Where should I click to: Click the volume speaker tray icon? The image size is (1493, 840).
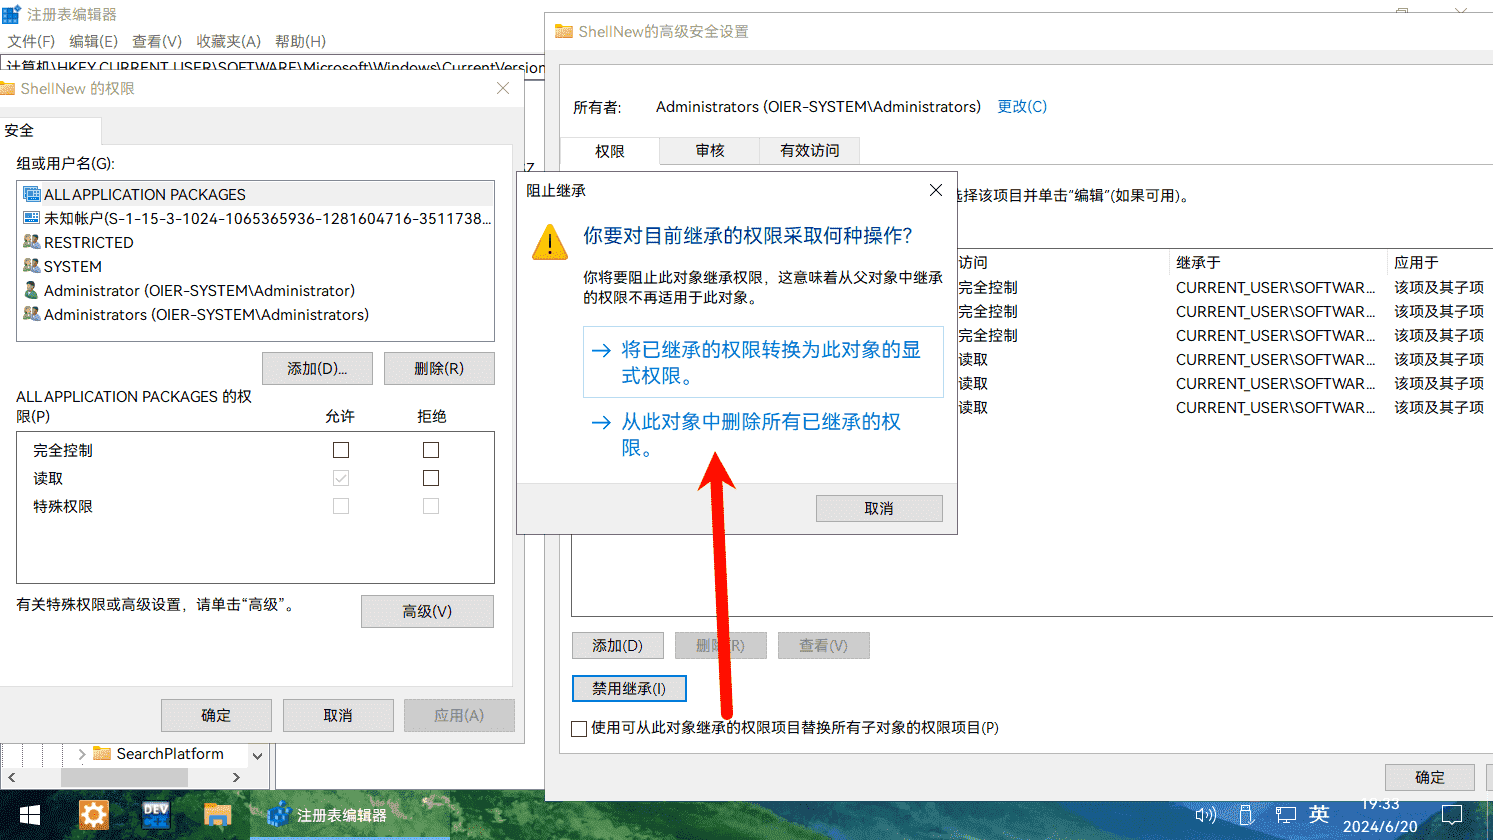(1205, 815)
